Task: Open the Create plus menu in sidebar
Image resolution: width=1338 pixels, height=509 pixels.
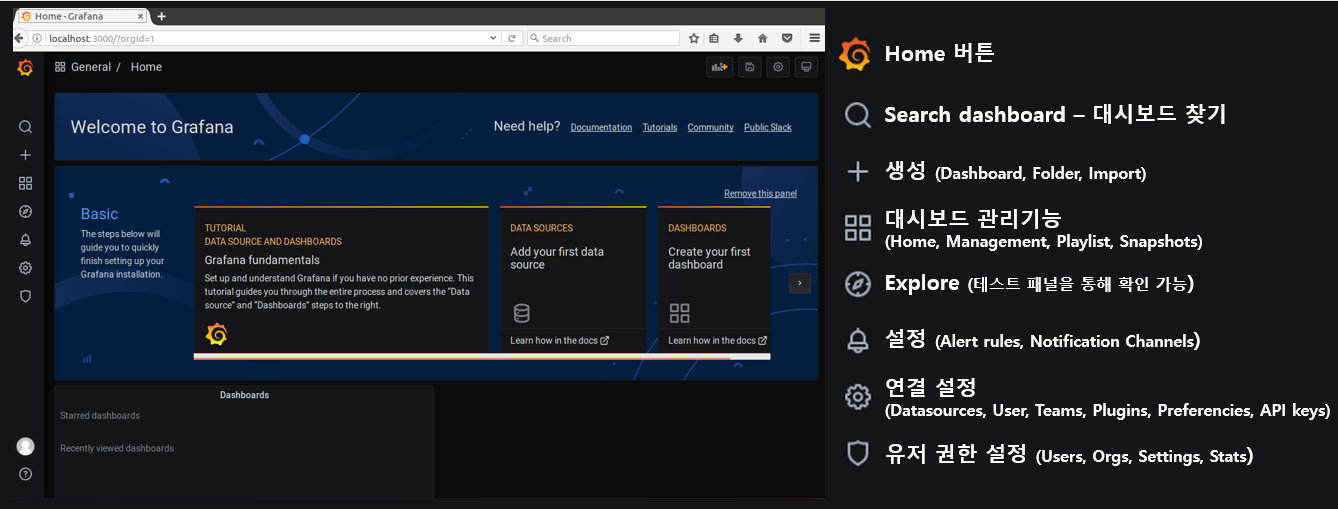Action: [x=25, y=155]
